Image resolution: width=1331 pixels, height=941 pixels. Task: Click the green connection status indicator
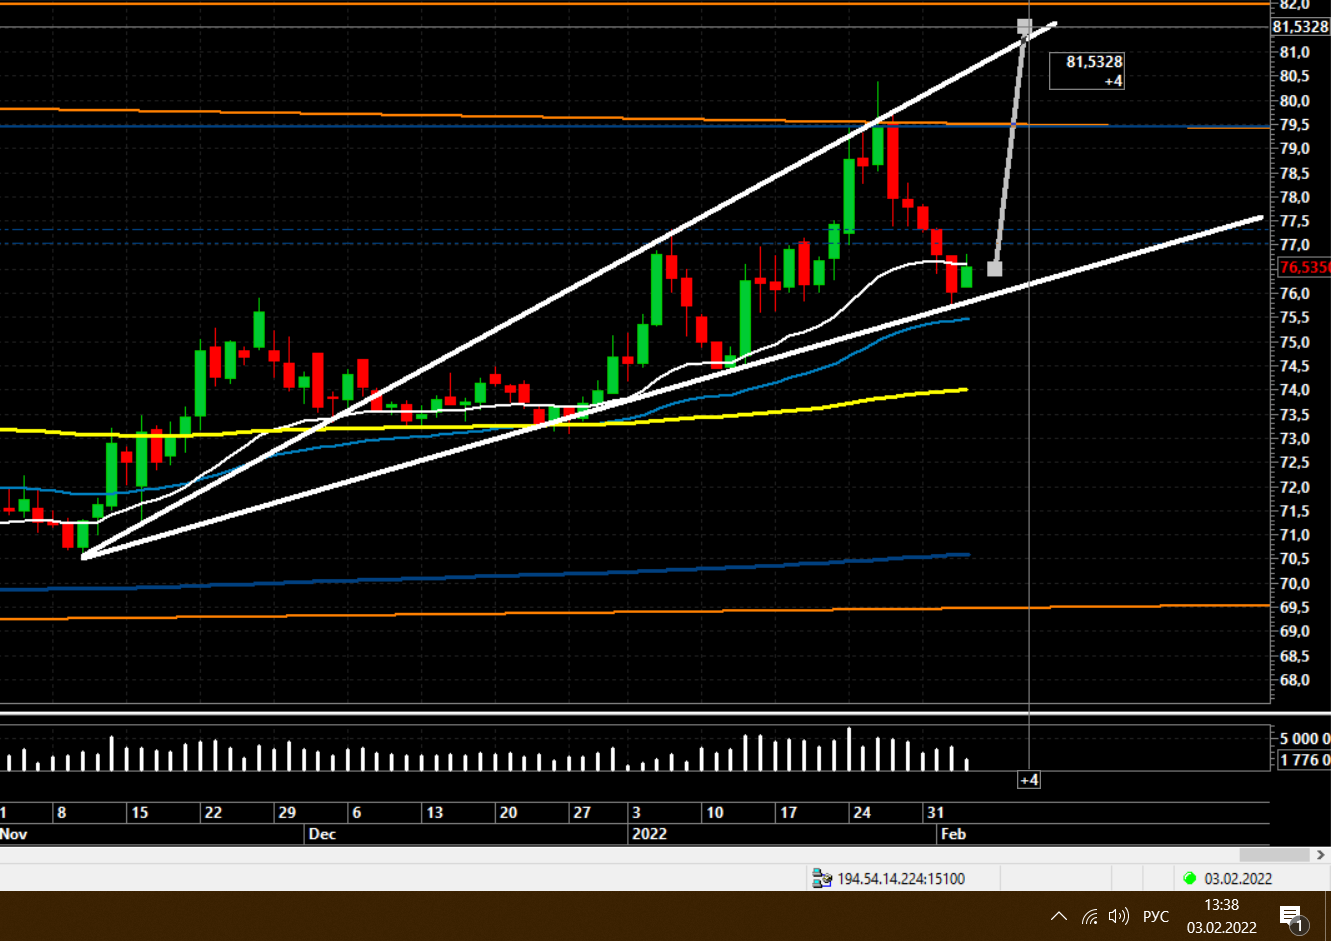[x=1189, y=878]
